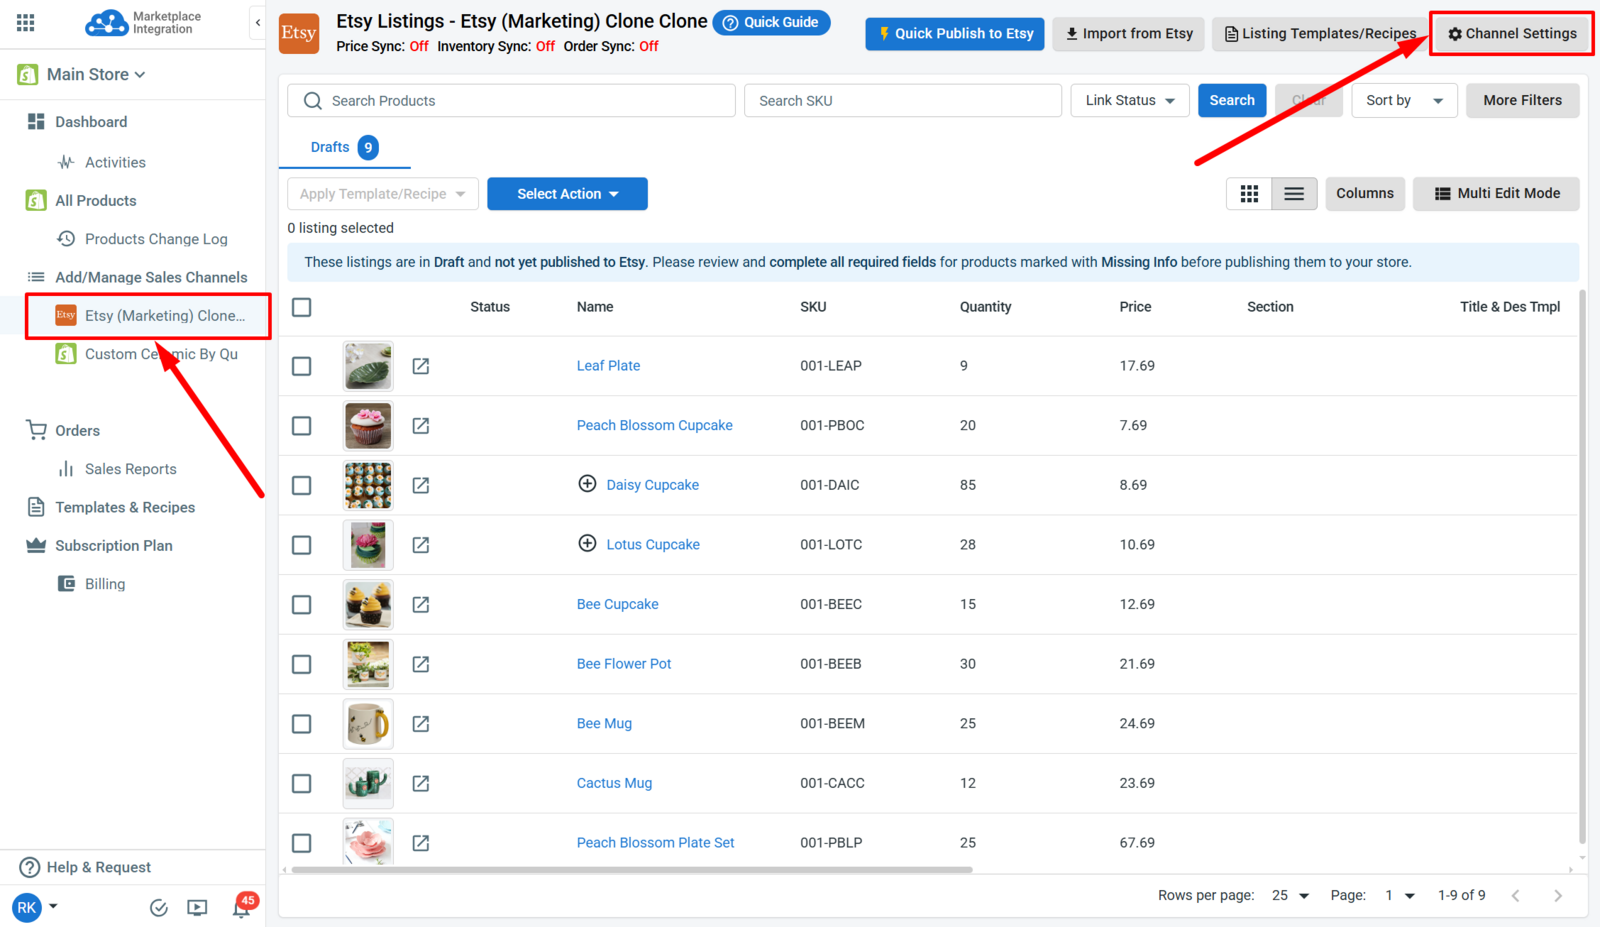The width and height of the screenshot is (1600, 927).
Task: Change rows per page dropdown
Action: click(1290, 896)
